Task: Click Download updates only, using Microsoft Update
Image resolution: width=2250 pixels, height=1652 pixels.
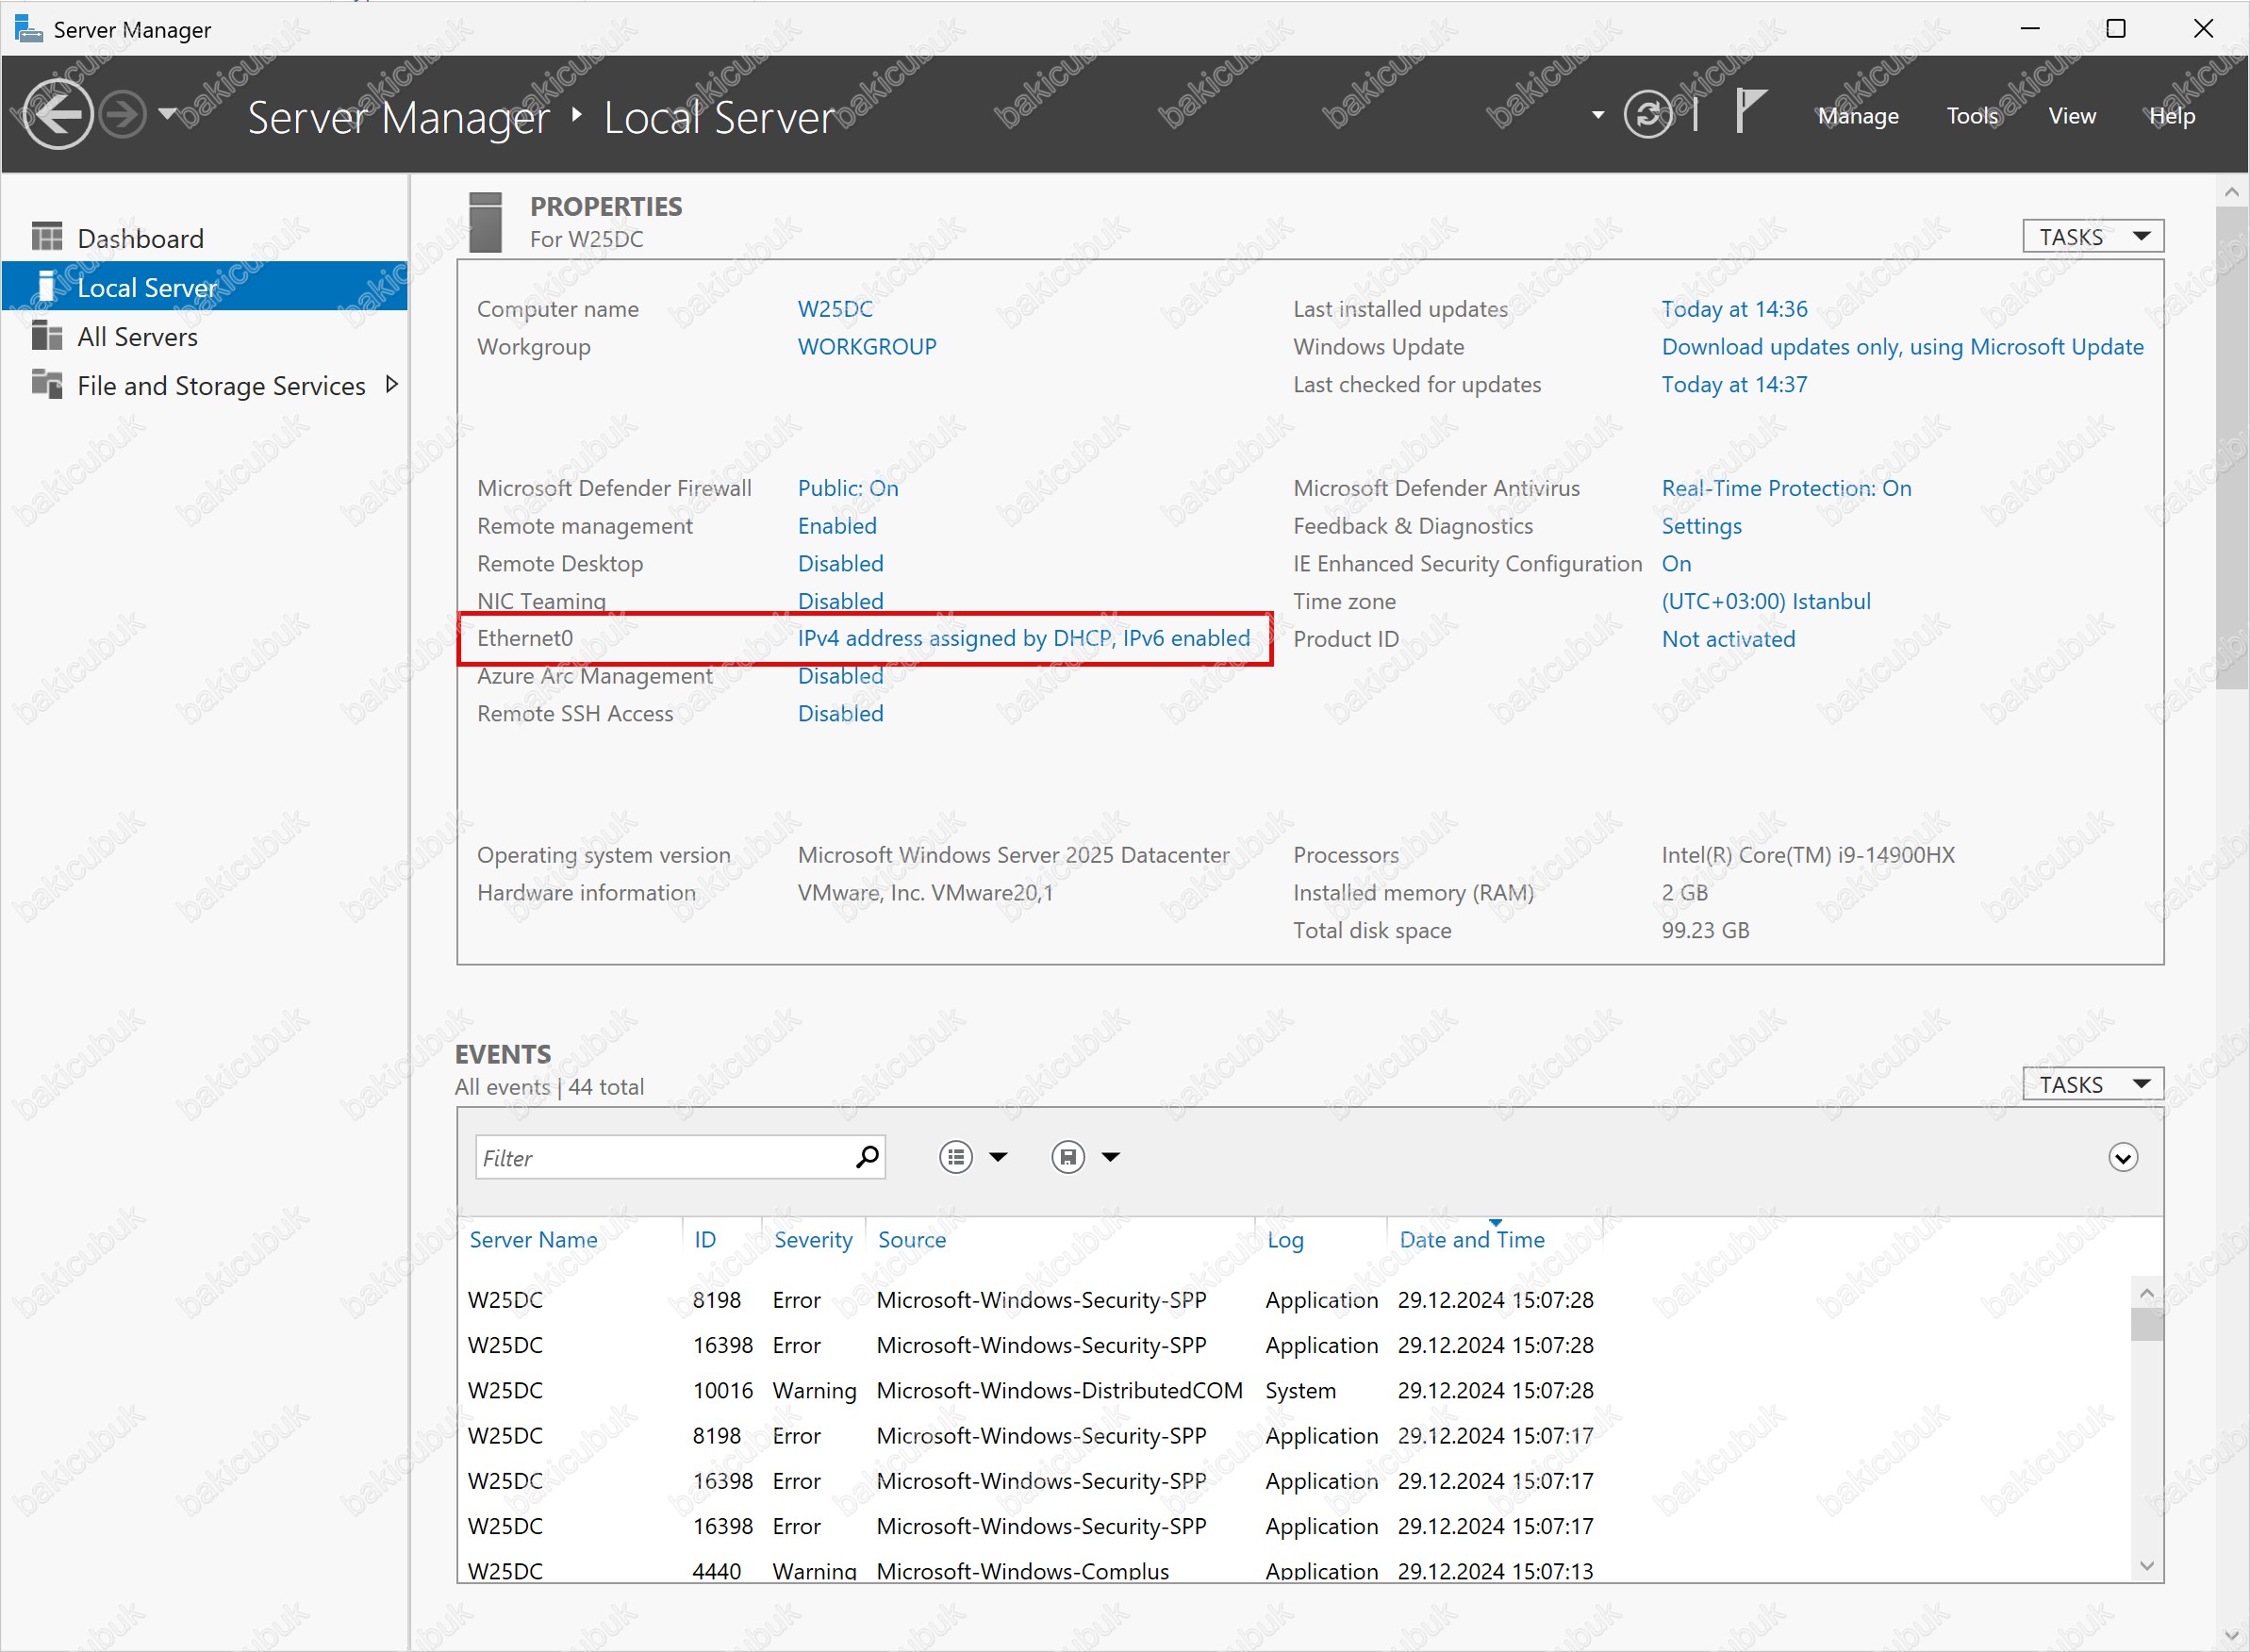Action: [x=1902, y=347]
